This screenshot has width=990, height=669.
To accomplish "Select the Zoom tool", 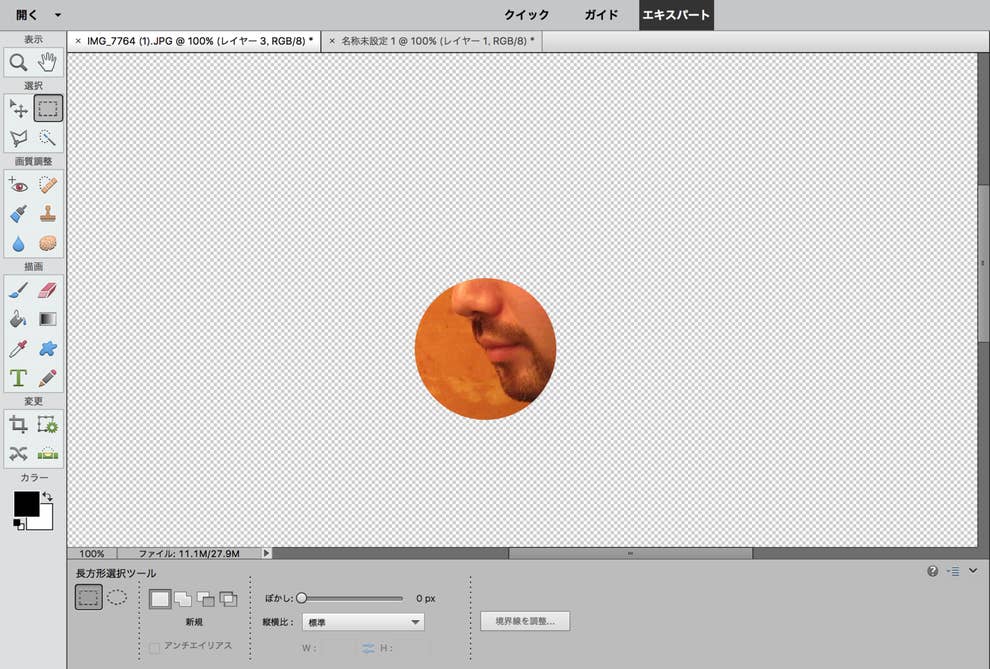I will tap(18, 62).
